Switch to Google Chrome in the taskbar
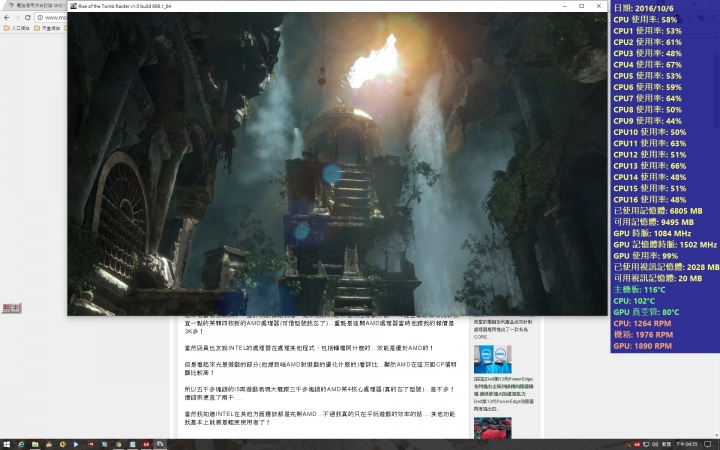720x450 pixels. click(x=118, y=444)
